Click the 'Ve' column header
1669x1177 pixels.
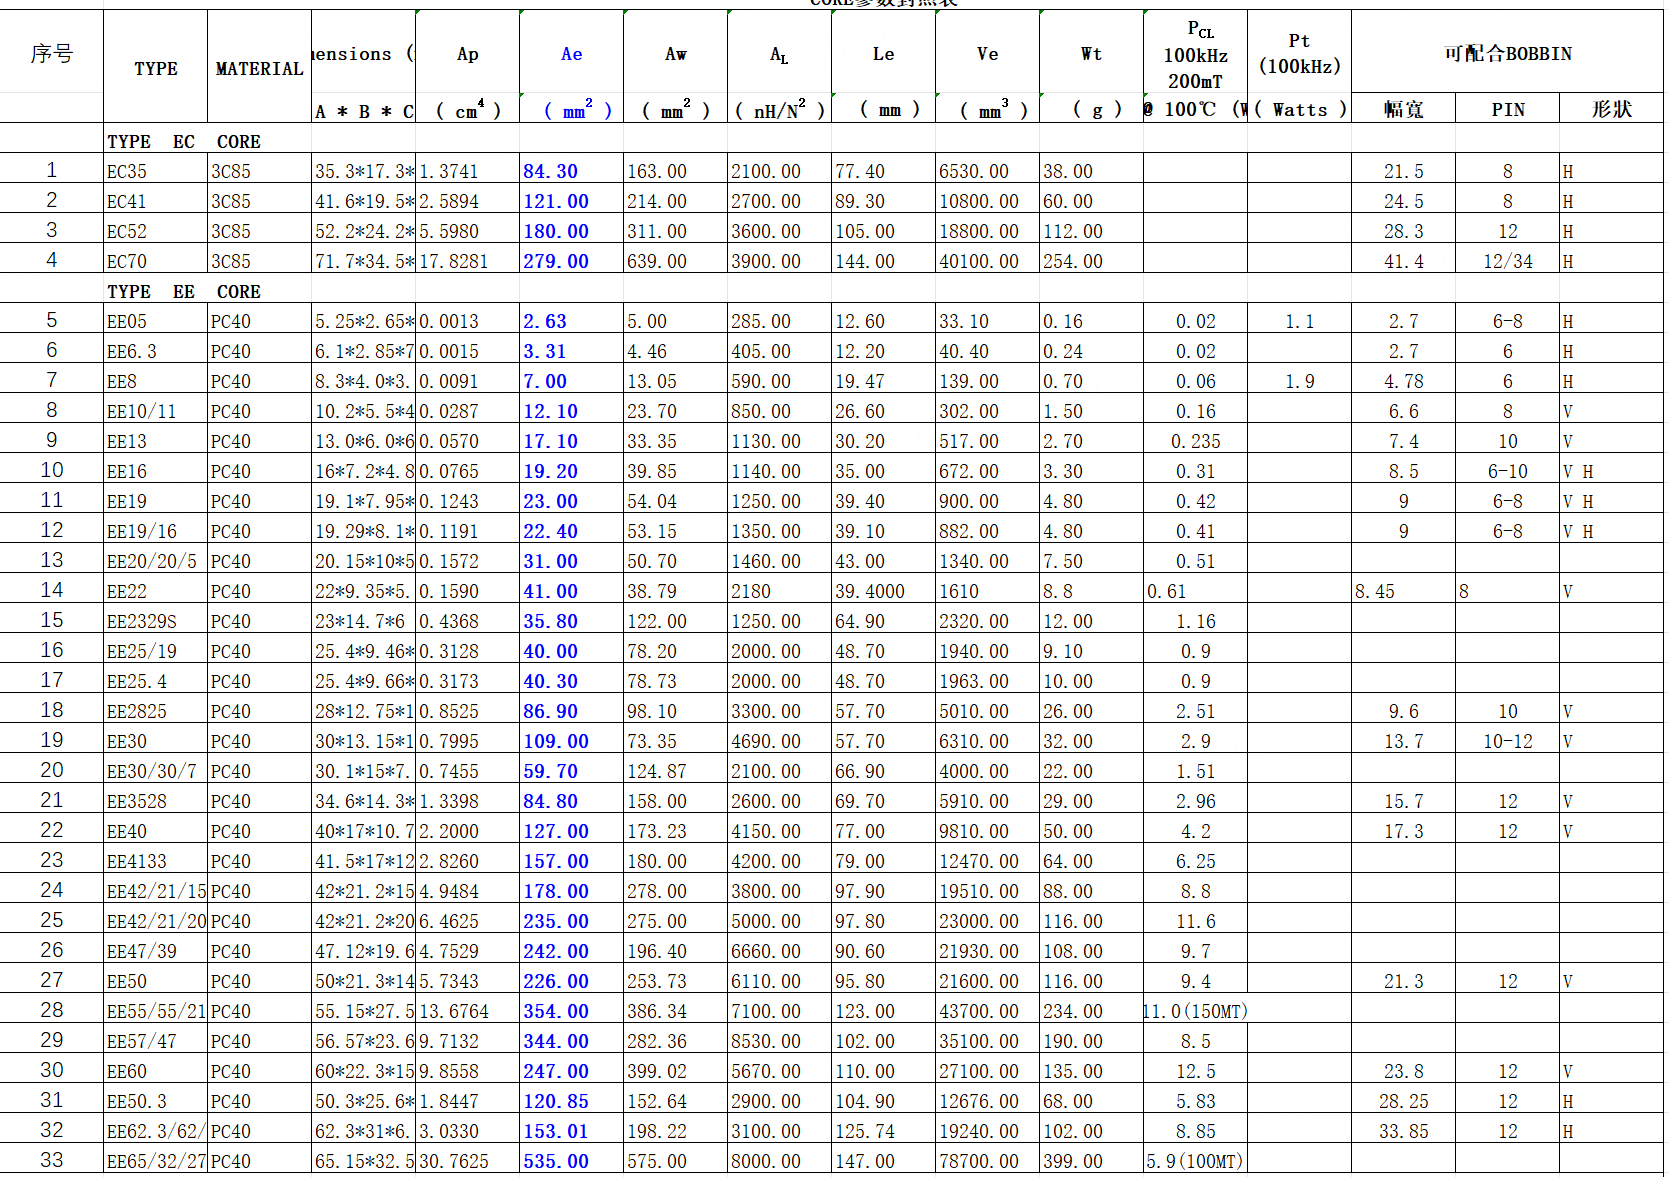coord(987,54)
